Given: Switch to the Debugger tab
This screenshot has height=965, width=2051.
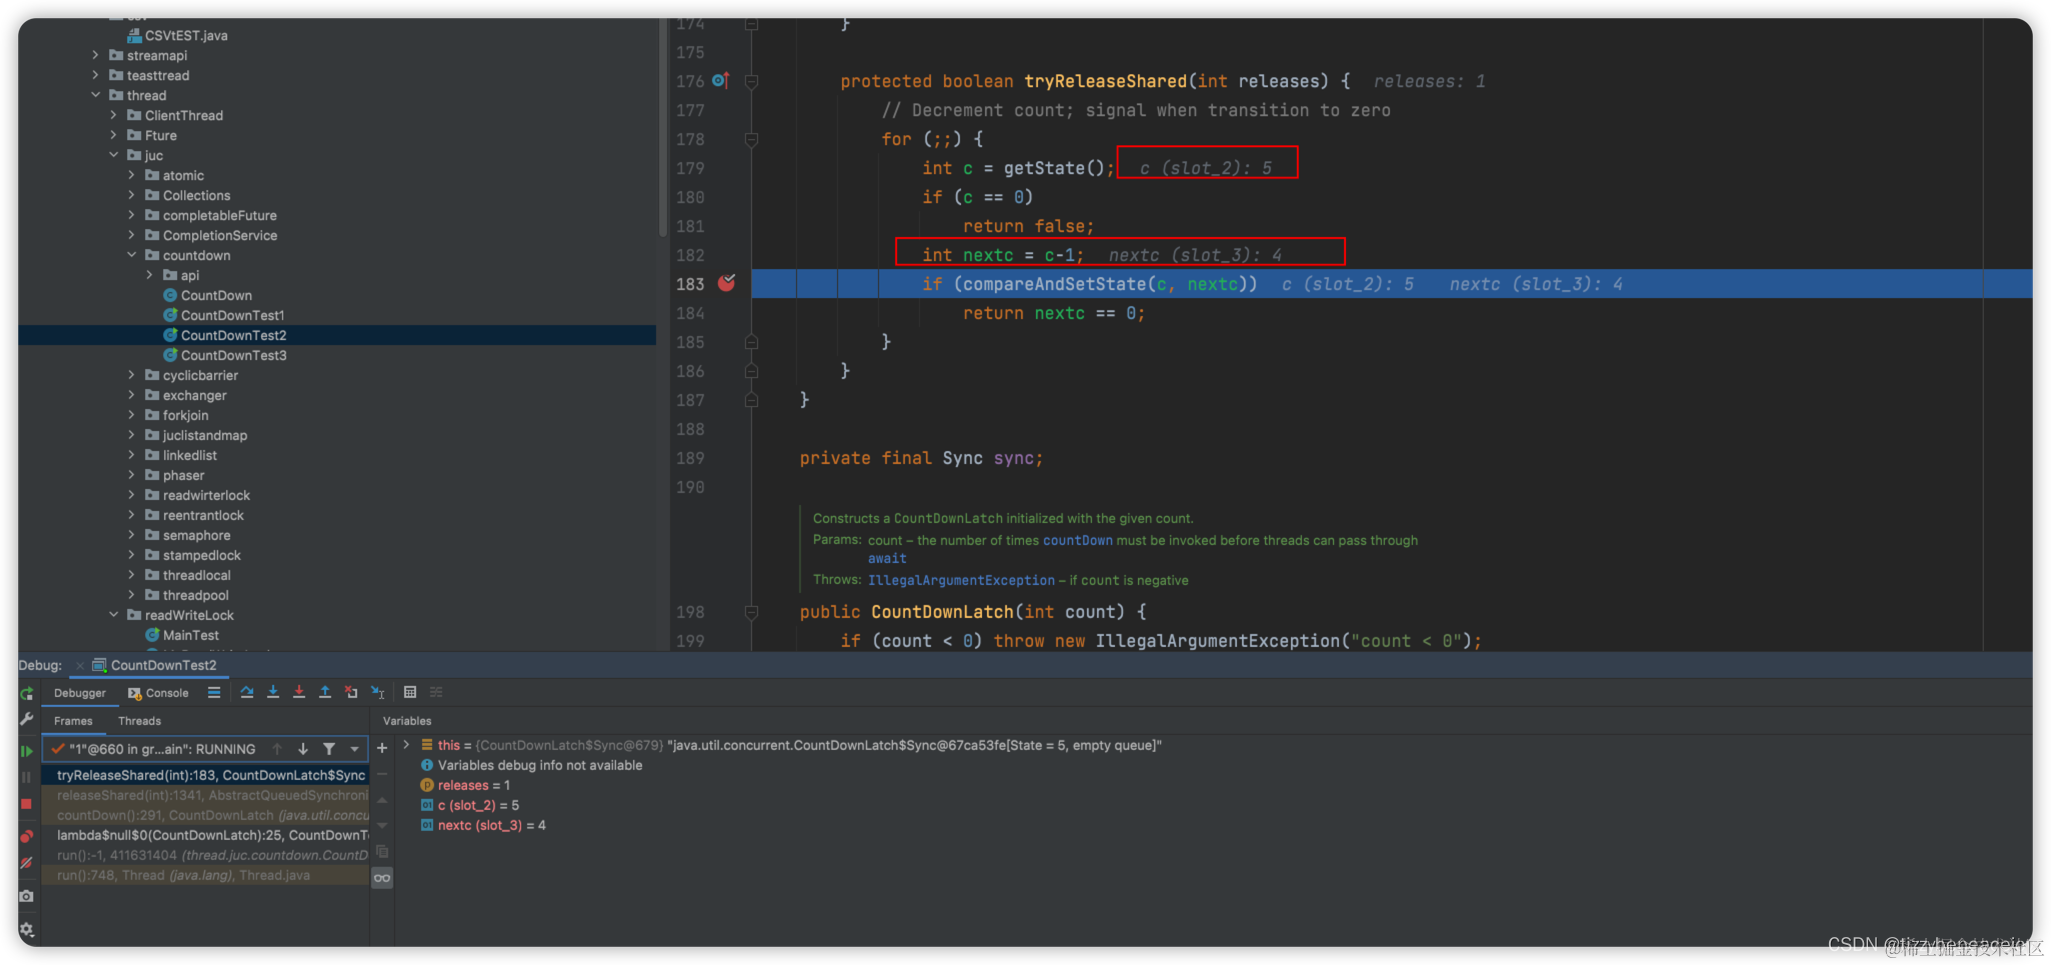Looking at the screenshot, I should (x=80, y=693).
